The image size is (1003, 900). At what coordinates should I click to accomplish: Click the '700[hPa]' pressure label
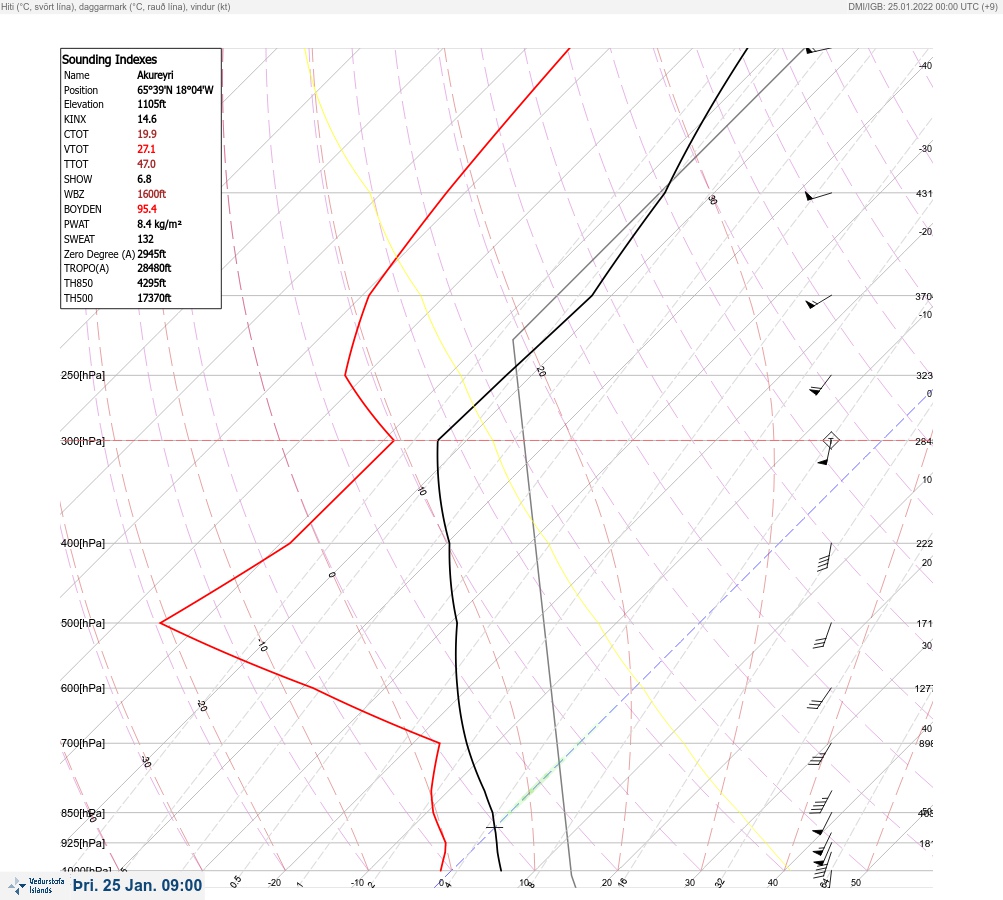(x=83, y=743)
